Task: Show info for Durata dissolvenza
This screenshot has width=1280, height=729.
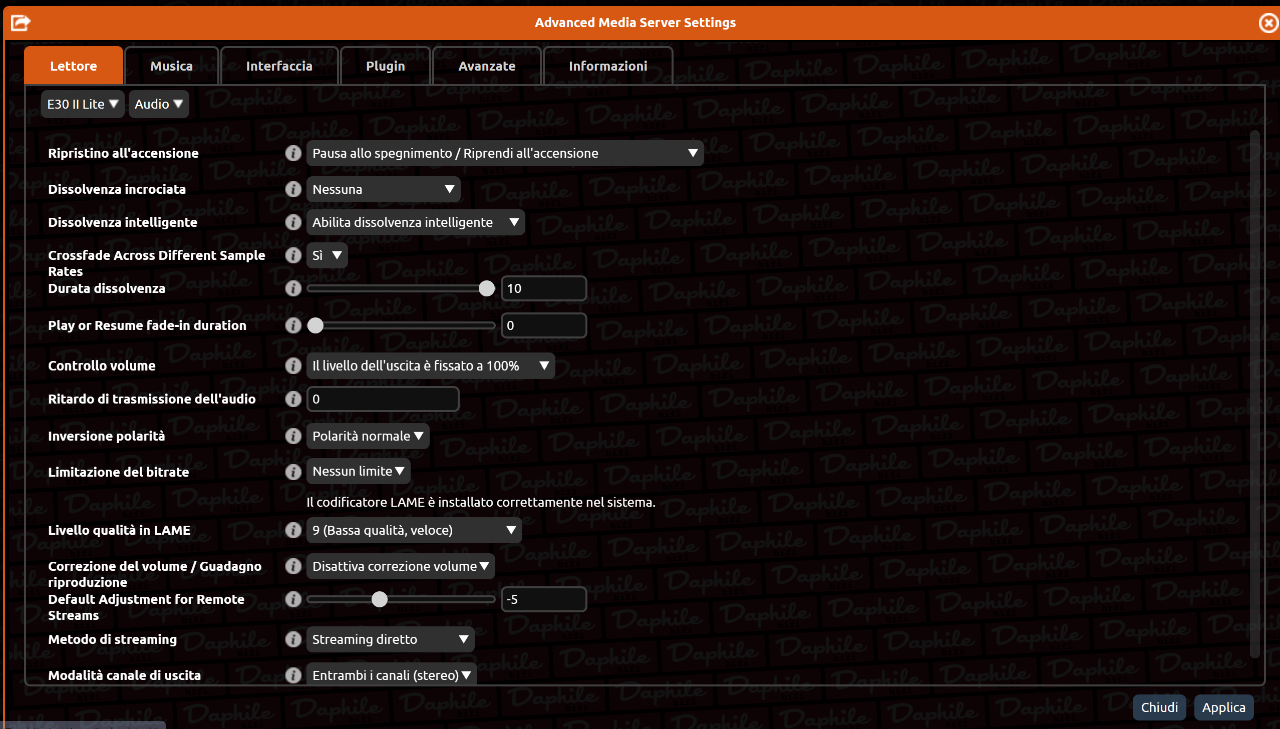Action: tap(293, 288)
